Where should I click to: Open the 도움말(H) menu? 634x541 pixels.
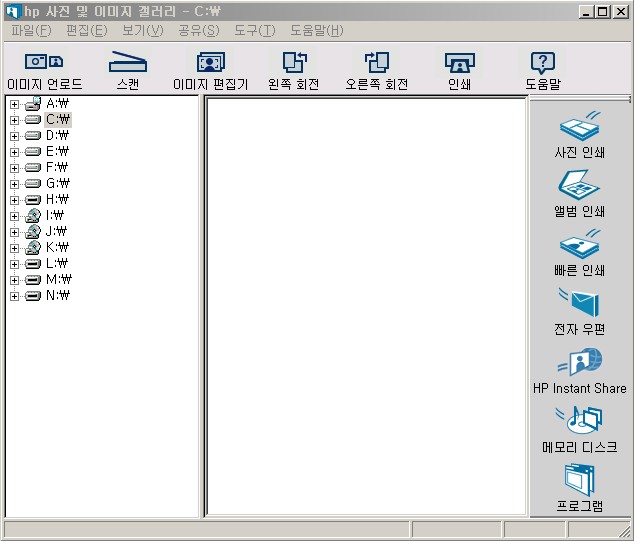(317, 30)
